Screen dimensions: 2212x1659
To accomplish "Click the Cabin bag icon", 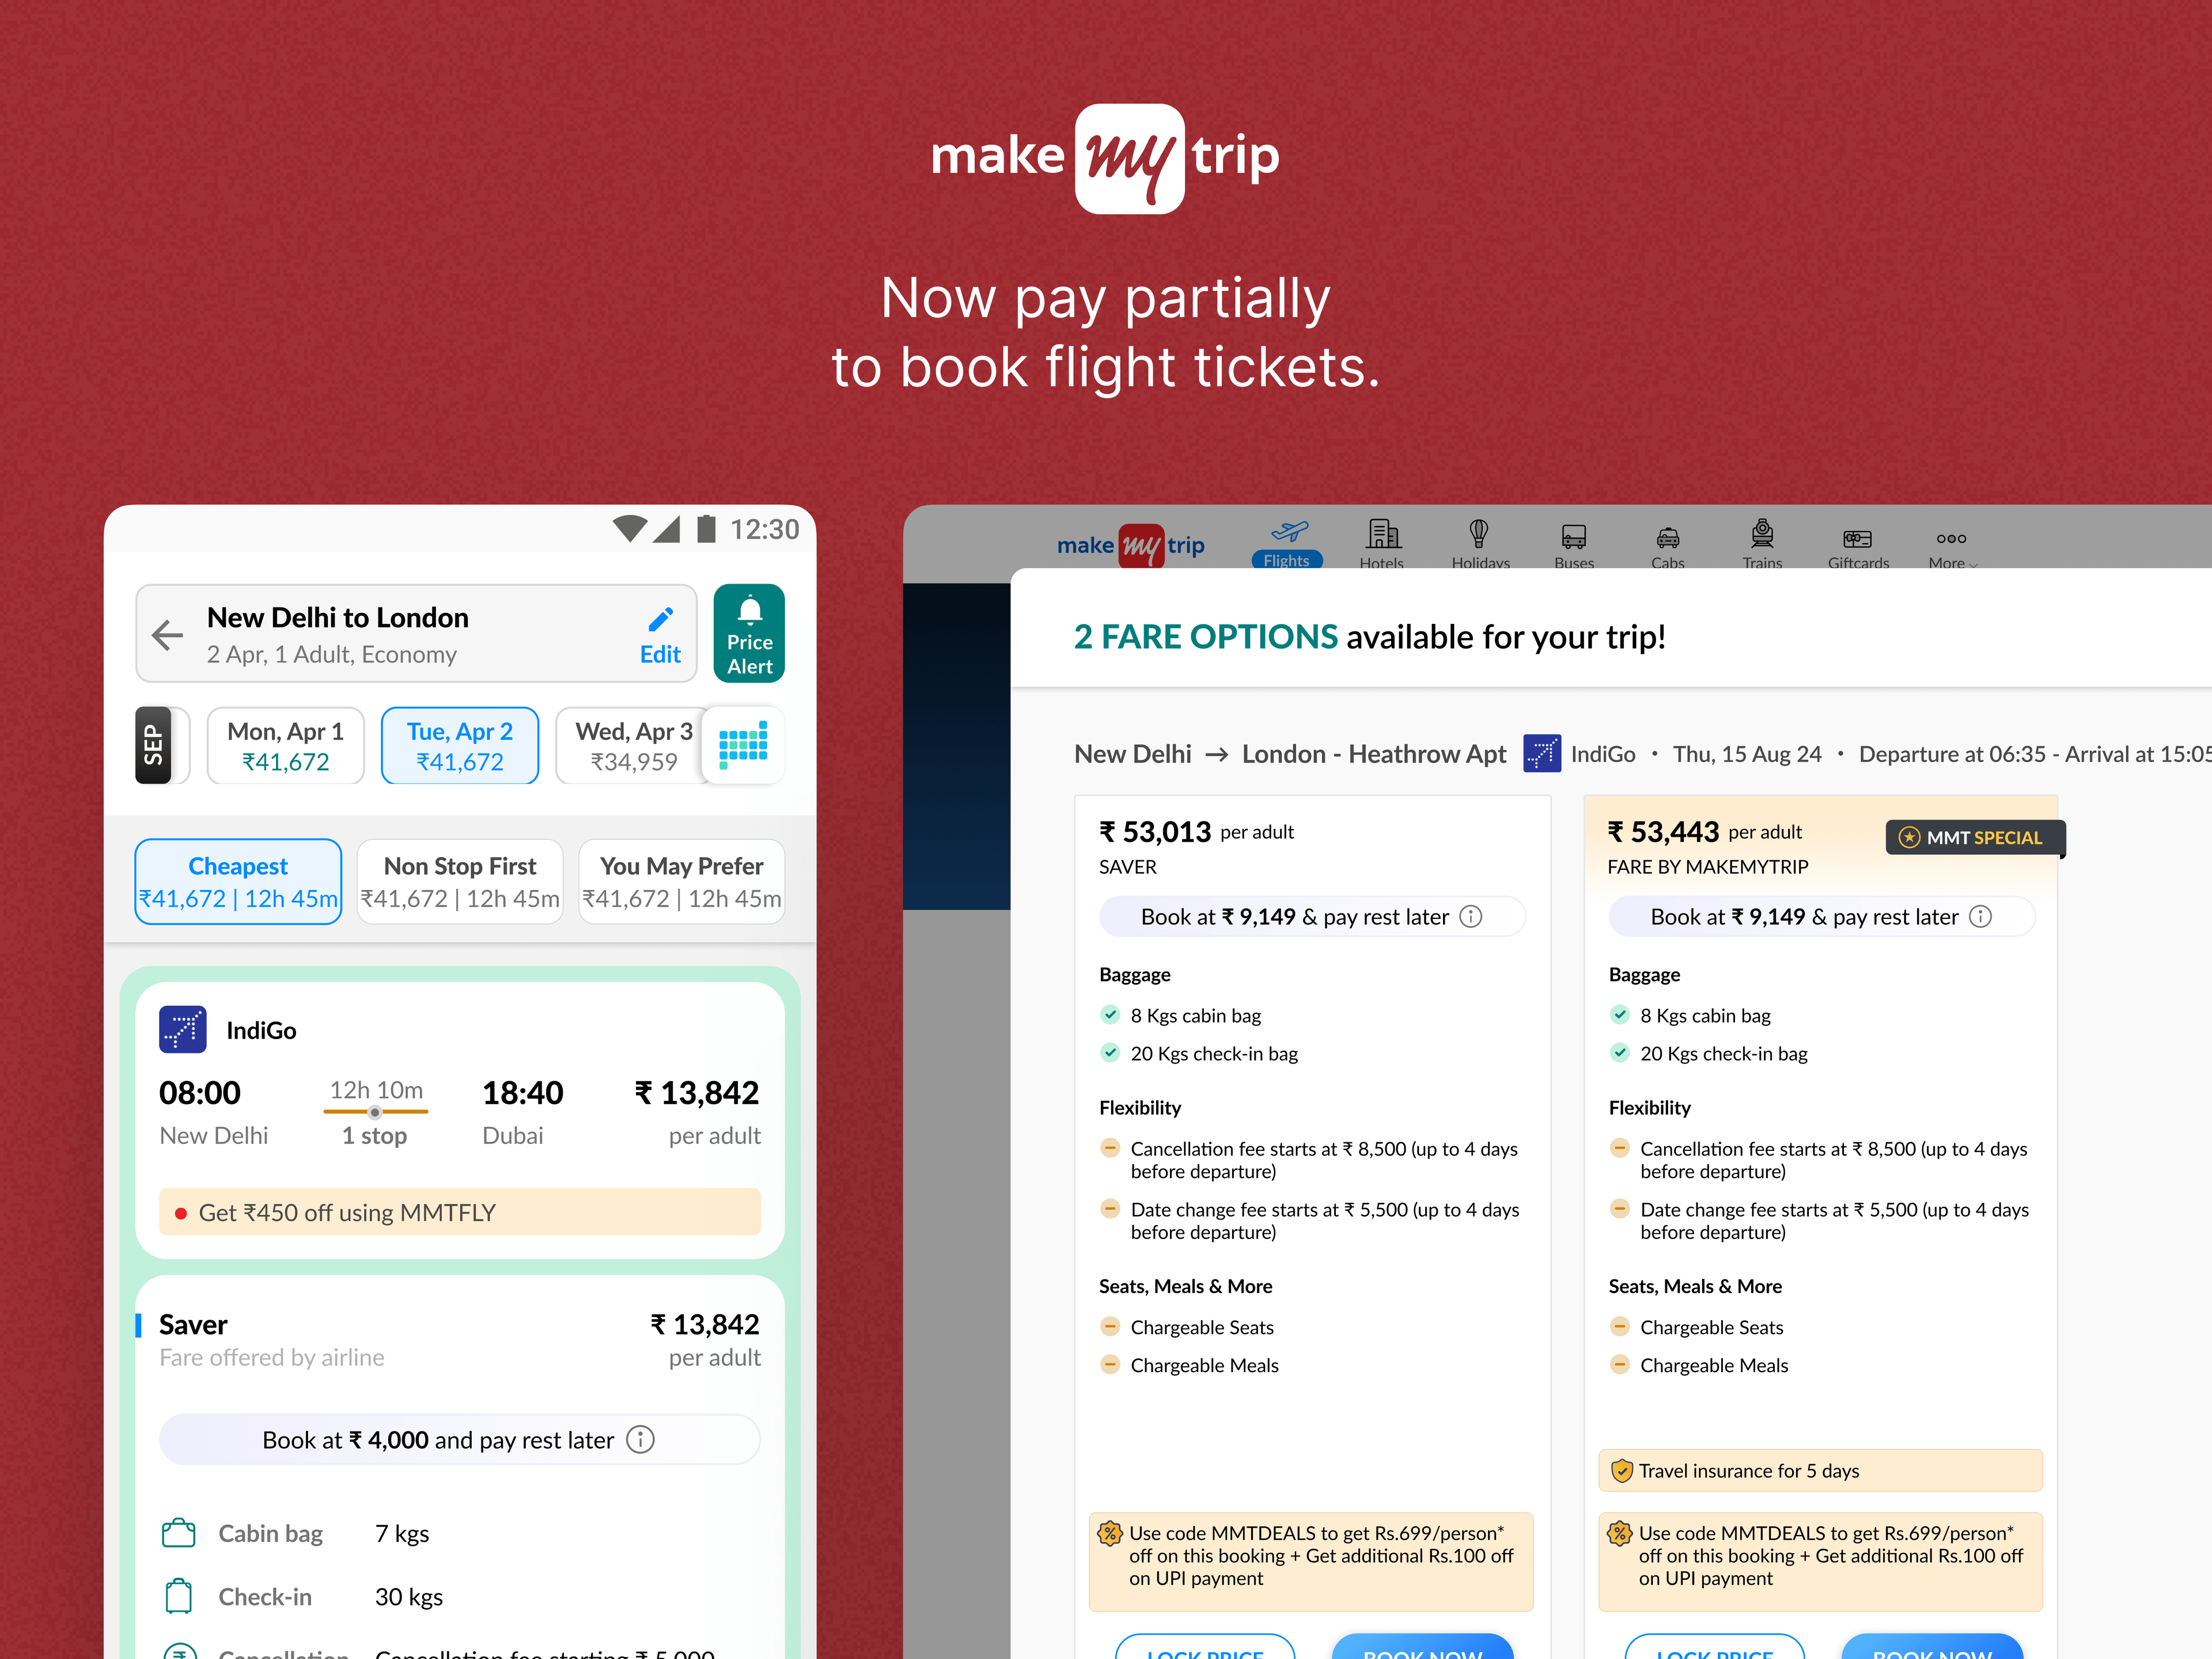I will pyautogui.click(x=179, y=1533).
